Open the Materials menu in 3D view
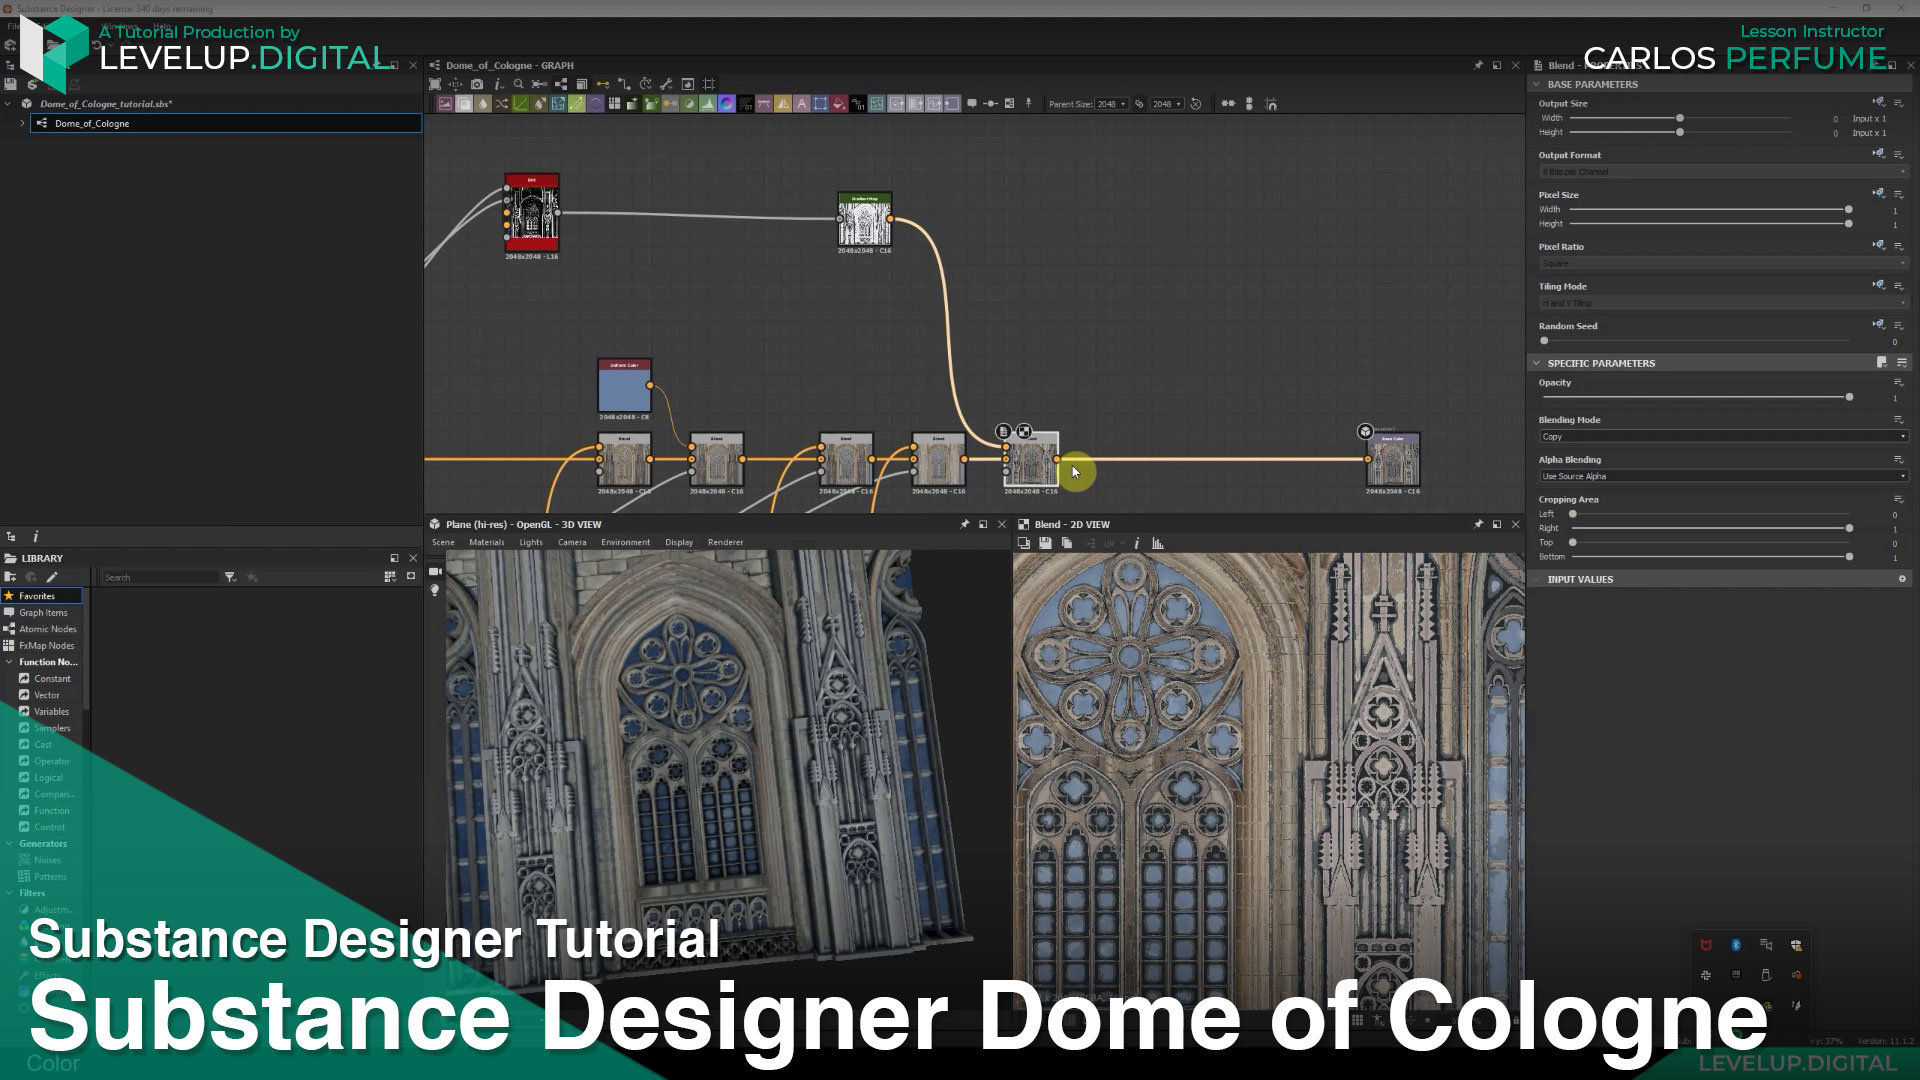Viewport: 1920px width, 1080px height. (487, 543)
